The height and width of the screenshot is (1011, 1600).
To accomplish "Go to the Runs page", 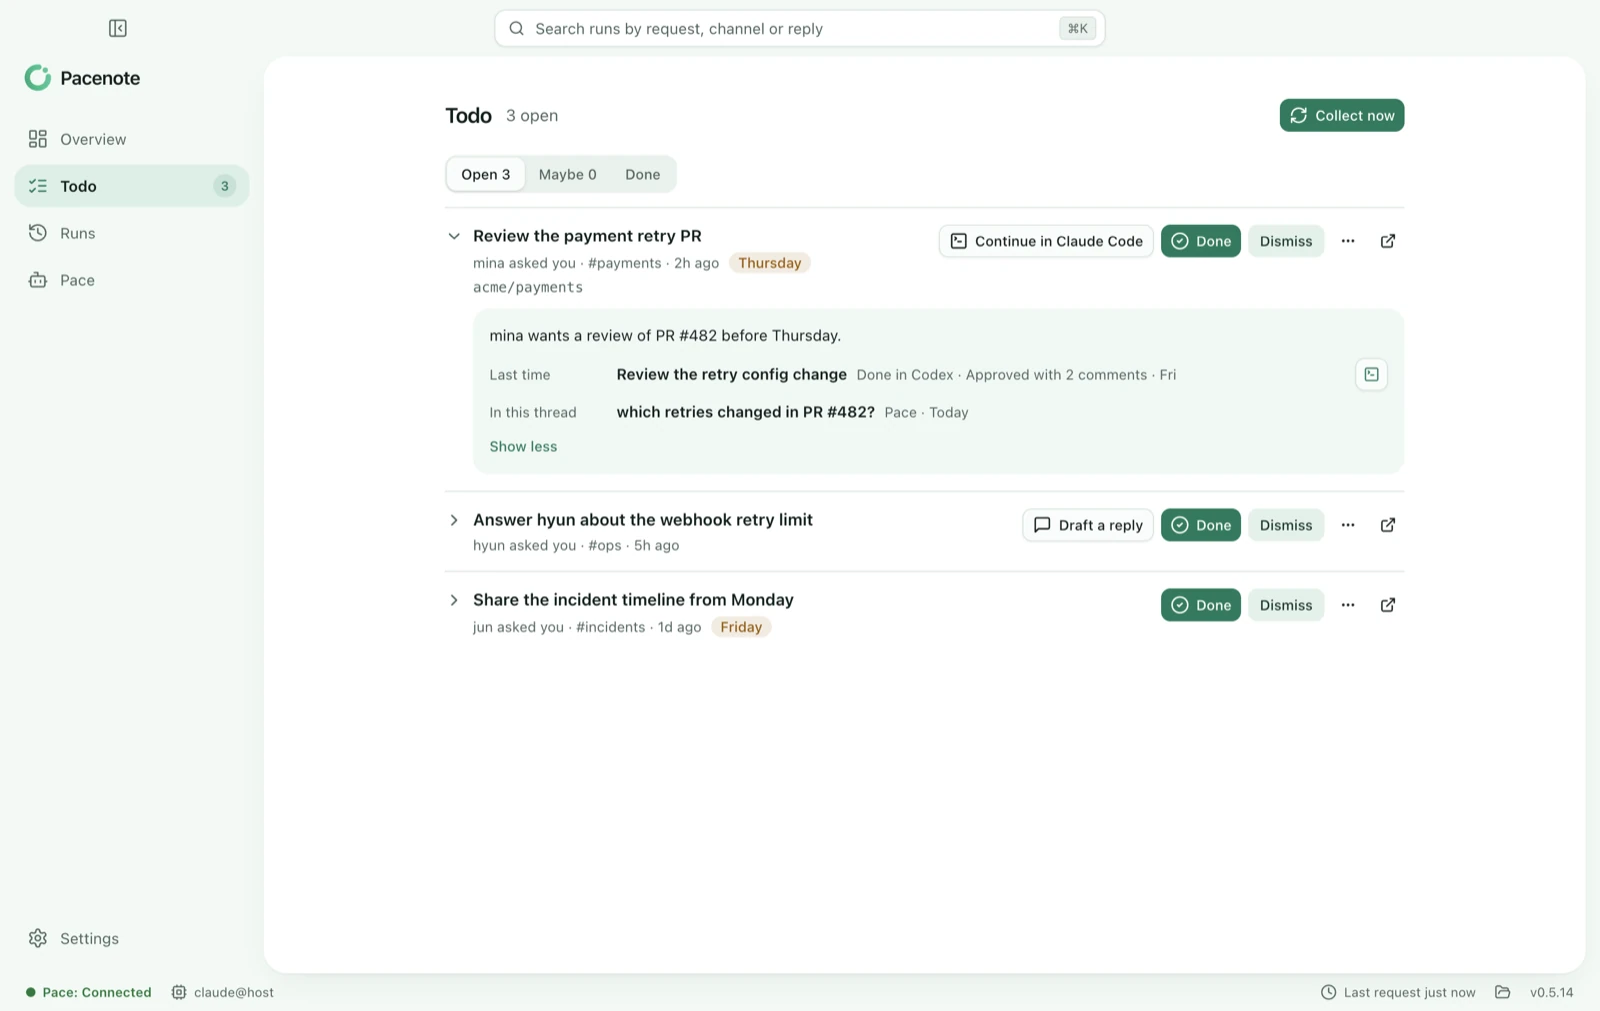I will (x=131, y=233).
